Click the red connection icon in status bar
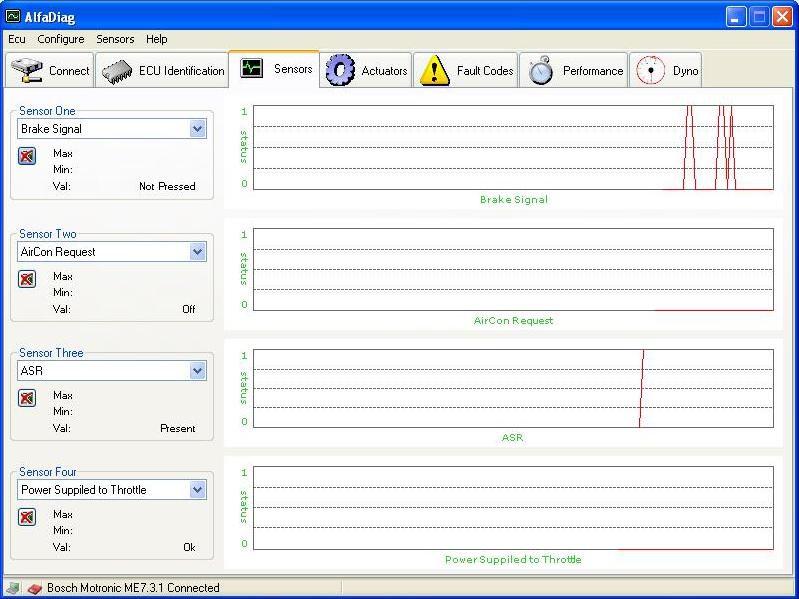 [x=33, y=588]
